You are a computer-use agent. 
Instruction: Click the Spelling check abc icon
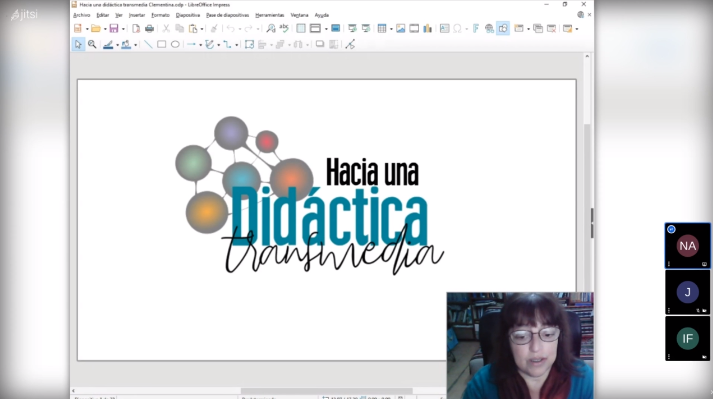[284, 28]
